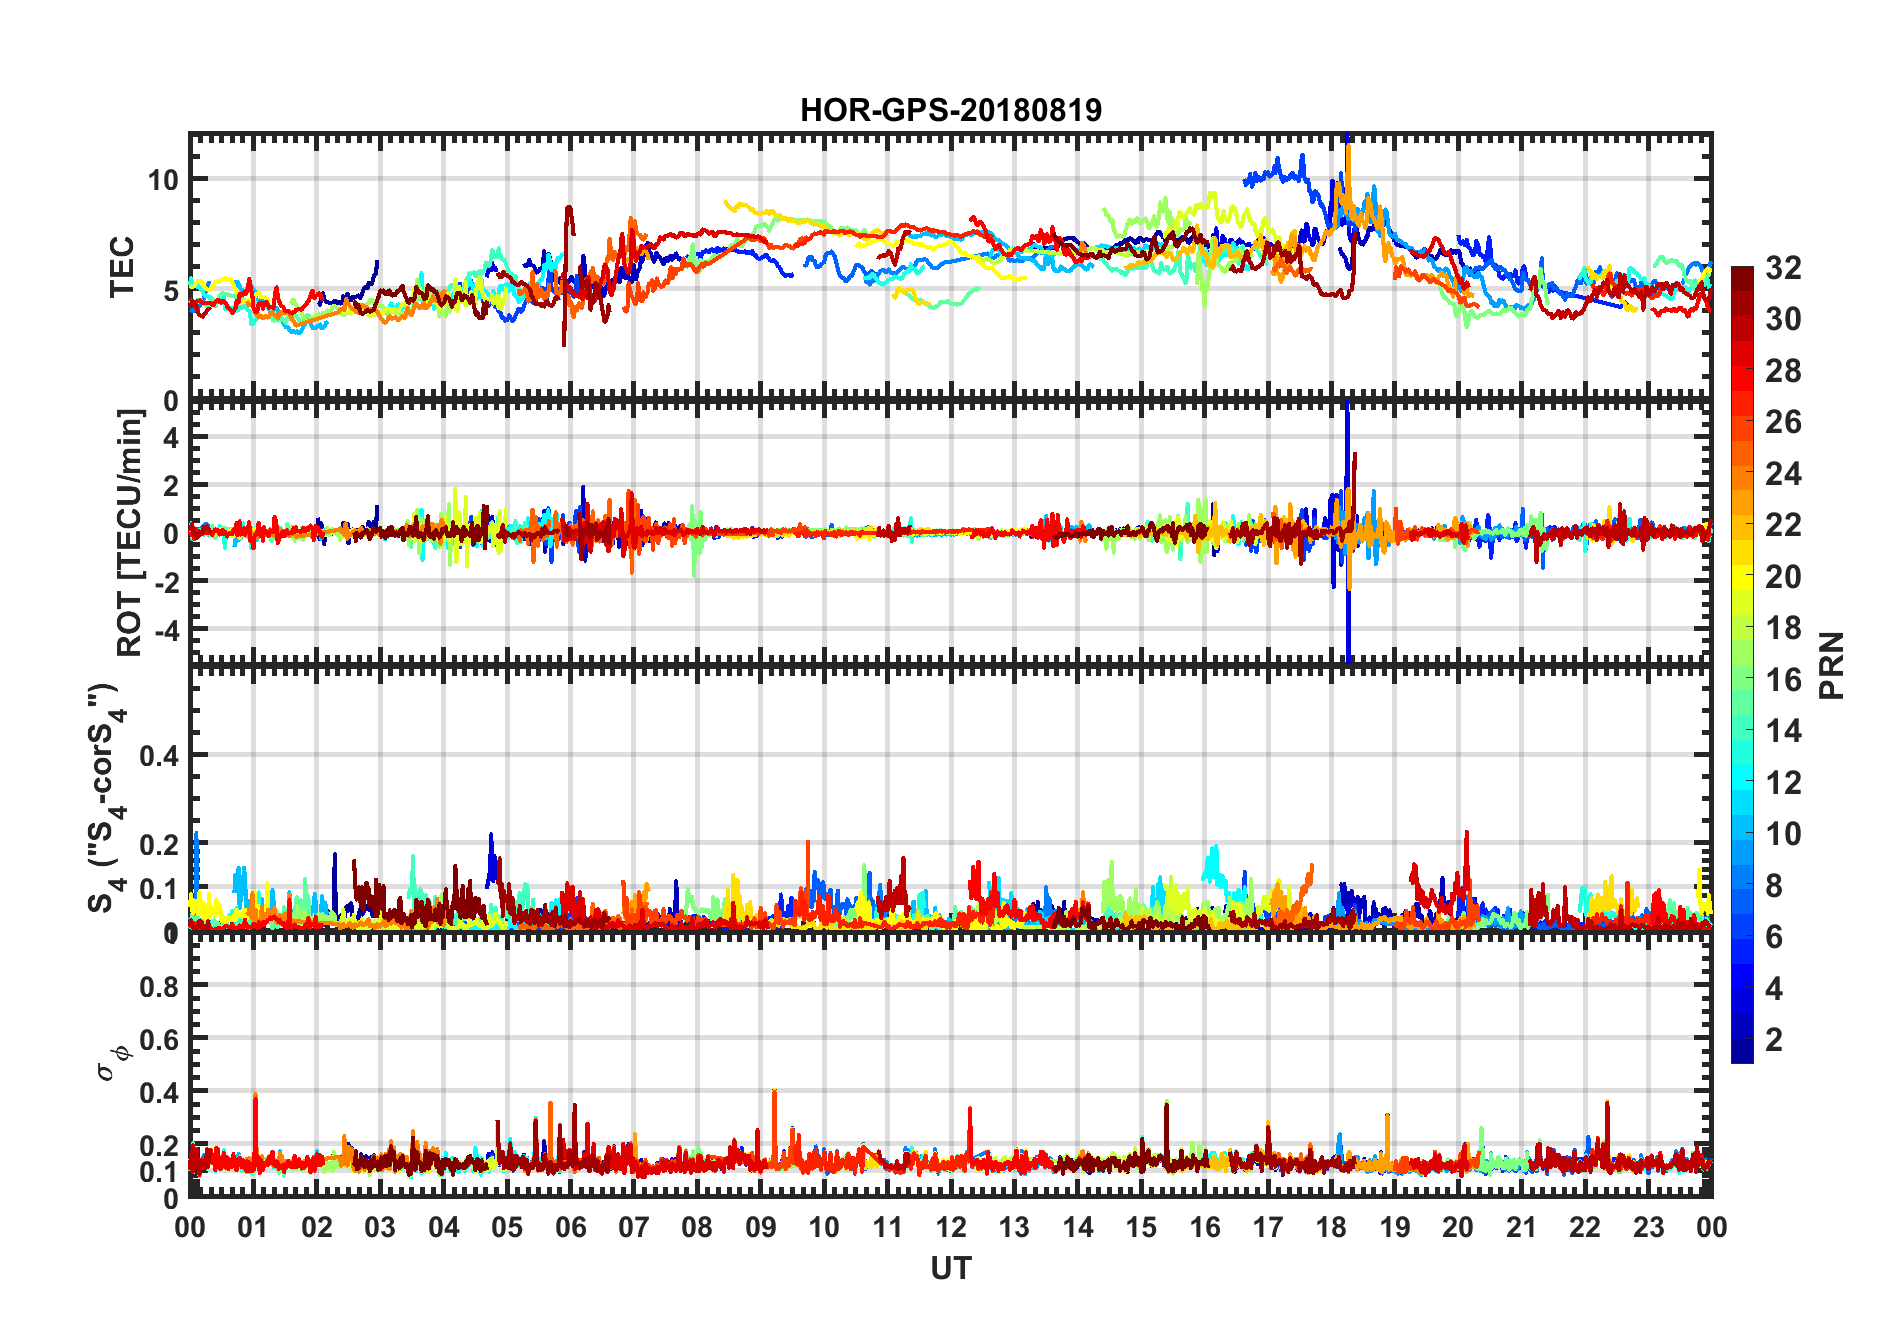Click the UT x-axis label
This screenshot has width=1902, height=1330.
[x=951, y=1269]
